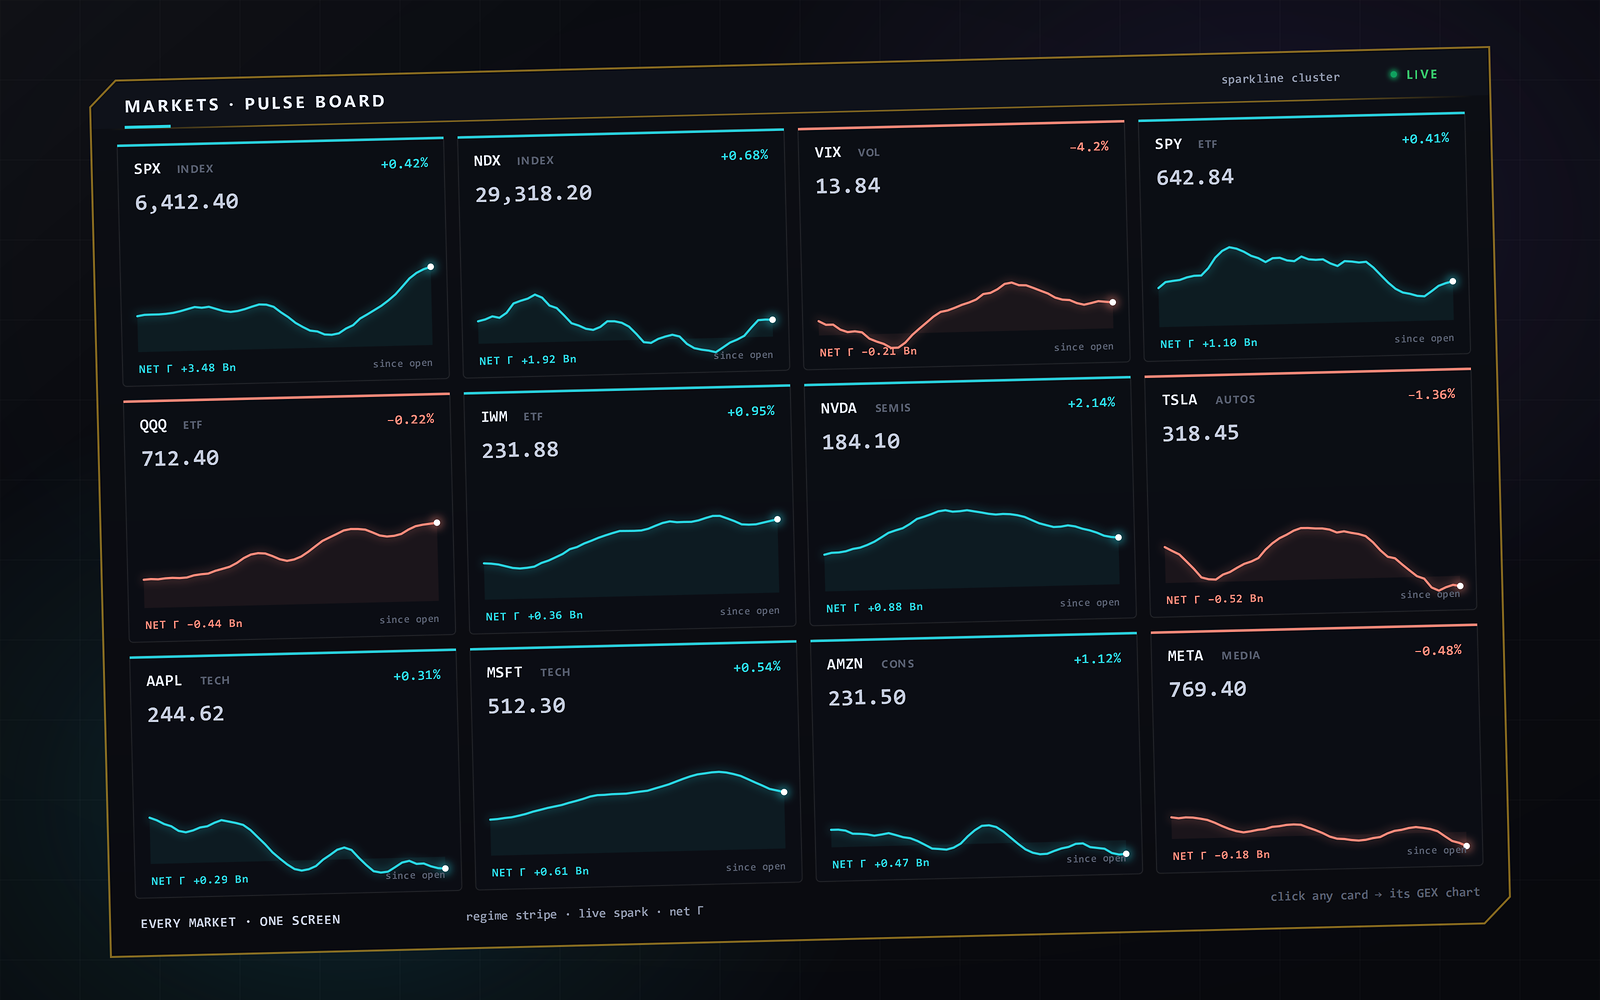Click the -1.36% change on TSLA
The width and height of the screenshot is (1600, 1000).
pyautogui.click(x=1431, y=395)
